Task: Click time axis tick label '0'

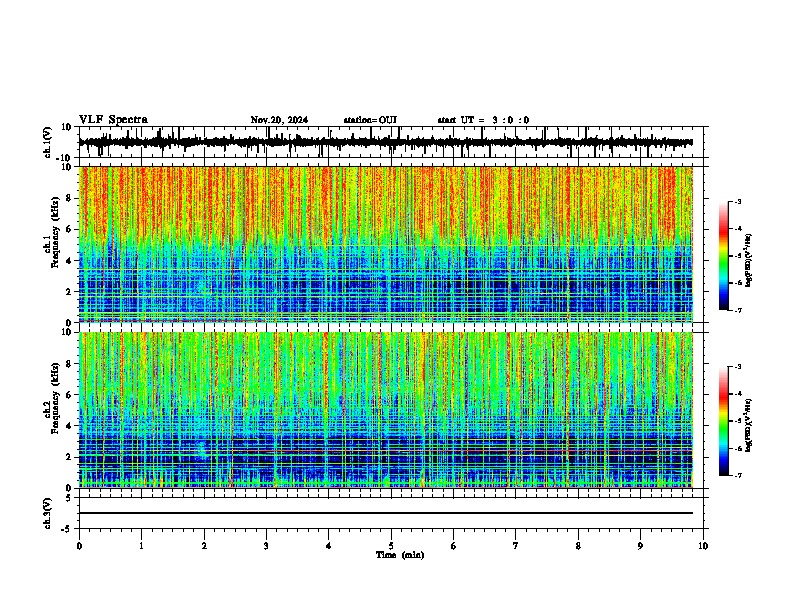Action: pos(79,546)
